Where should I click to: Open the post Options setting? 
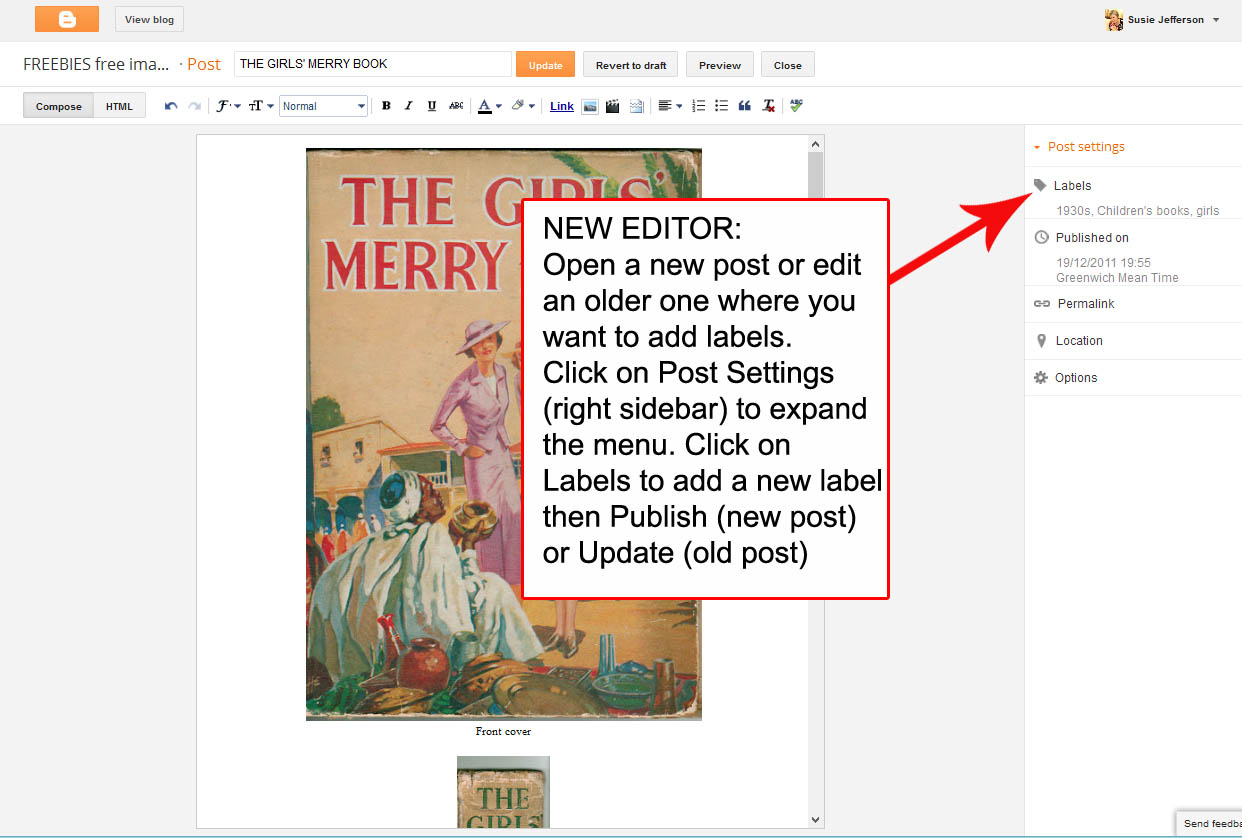click(1076, 378)
